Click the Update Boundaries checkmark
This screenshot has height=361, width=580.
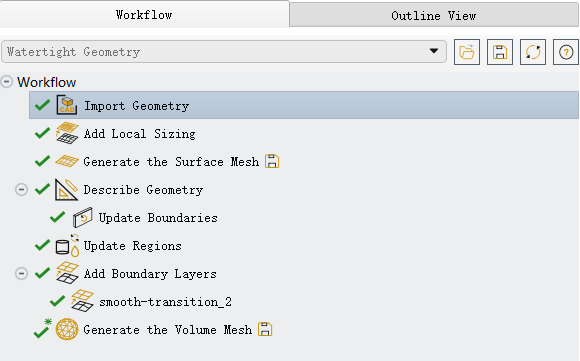click(58, 217)
